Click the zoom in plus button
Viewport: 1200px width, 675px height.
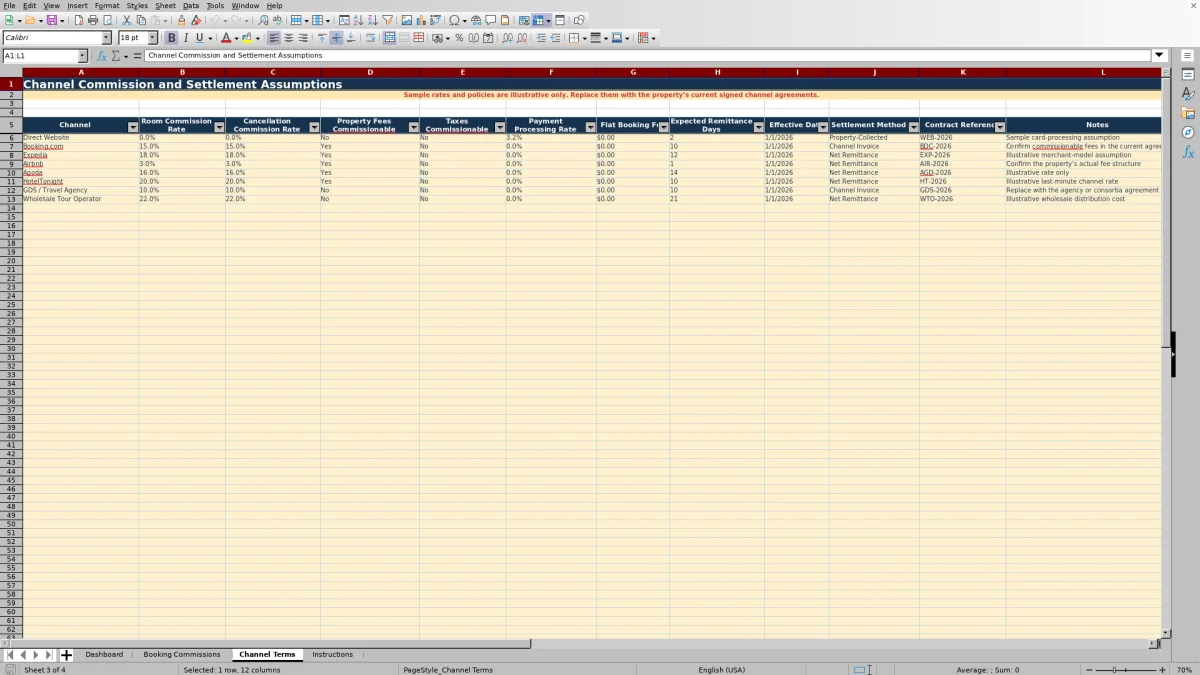(1162, 669)
